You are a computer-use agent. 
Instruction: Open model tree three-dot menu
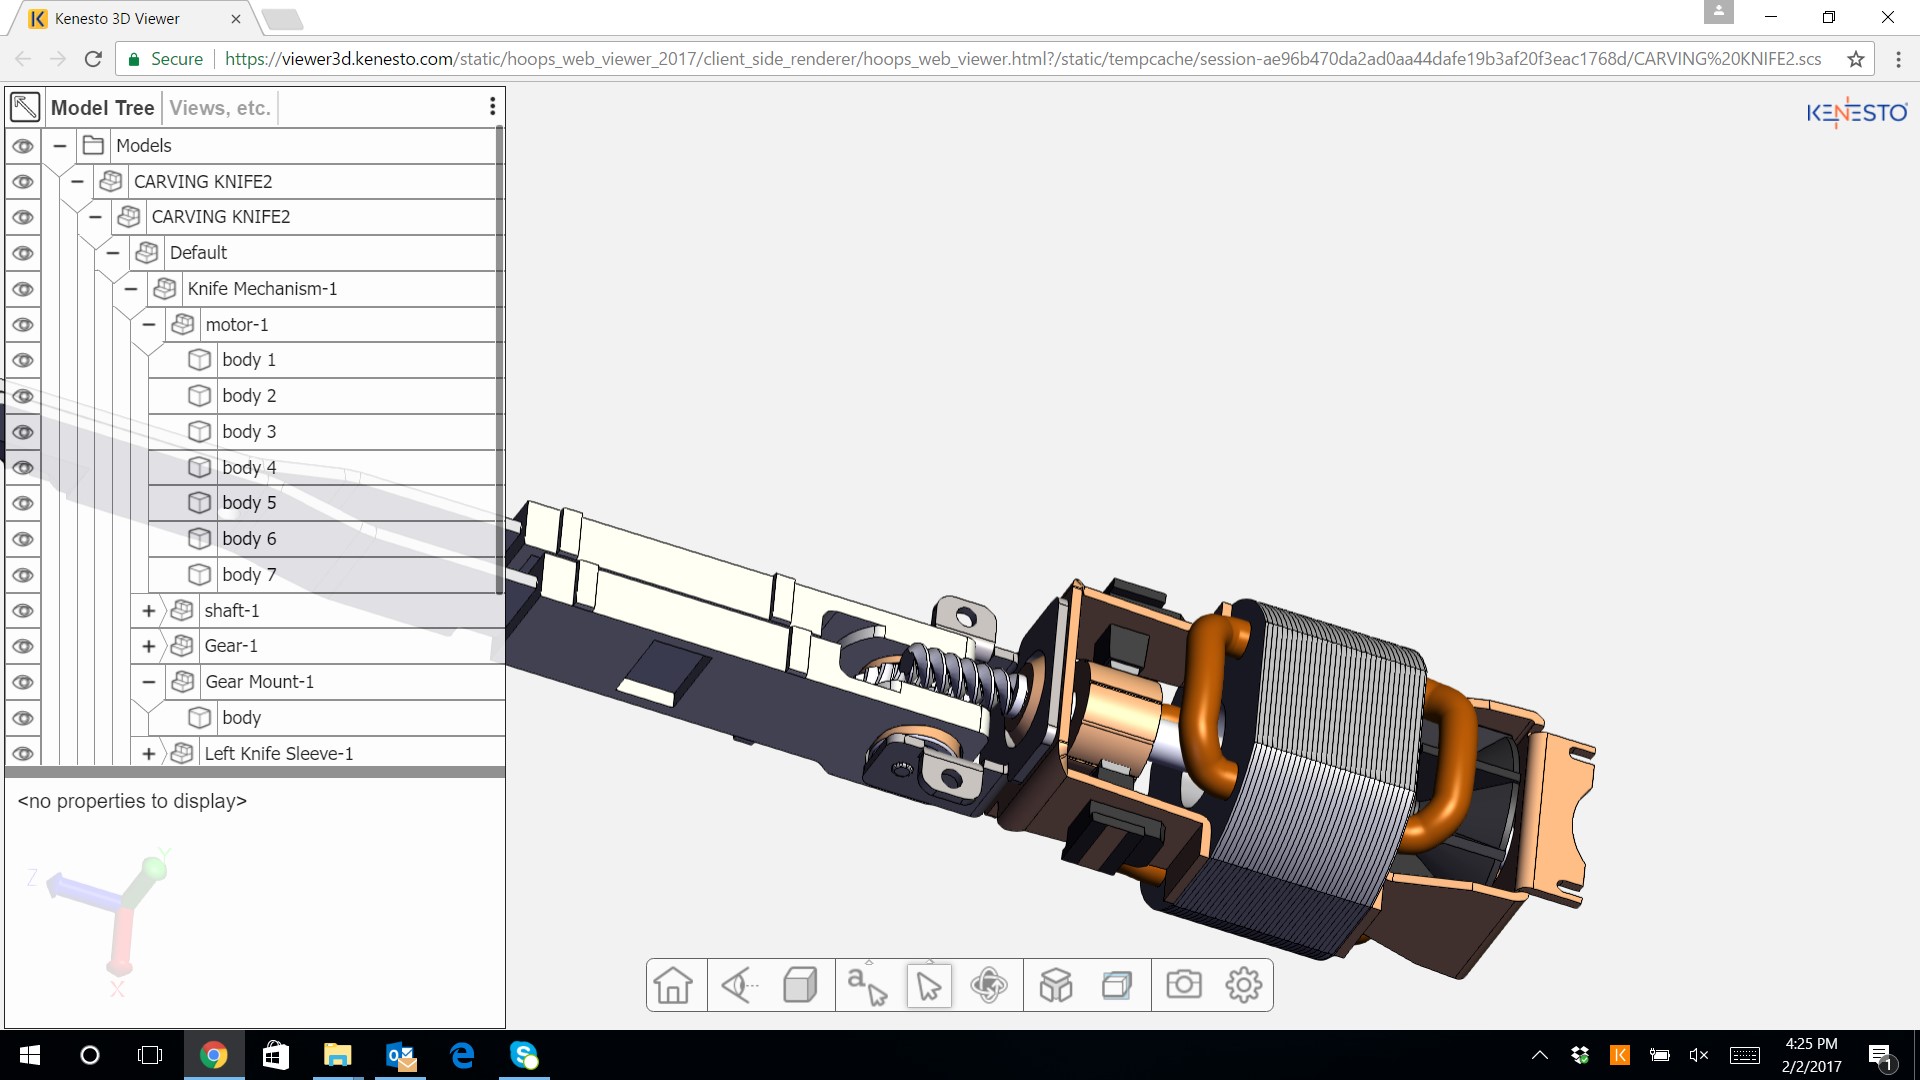492,107
